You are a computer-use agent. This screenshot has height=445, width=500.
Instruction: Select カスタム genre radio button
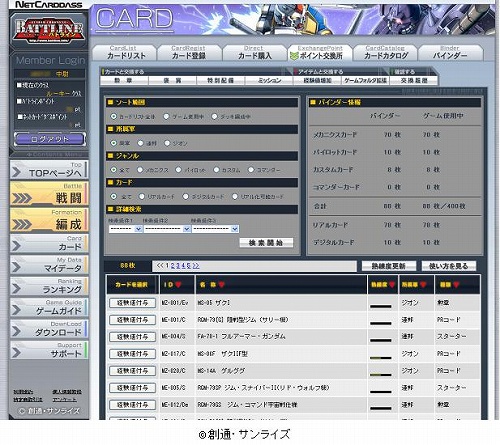point(216,170)
